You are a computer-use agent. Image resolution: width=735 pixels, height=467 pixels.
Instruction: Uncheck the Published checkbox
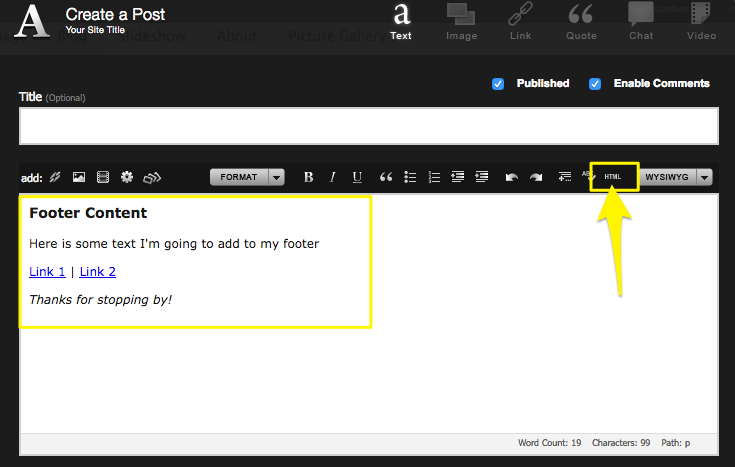point(498,84)
